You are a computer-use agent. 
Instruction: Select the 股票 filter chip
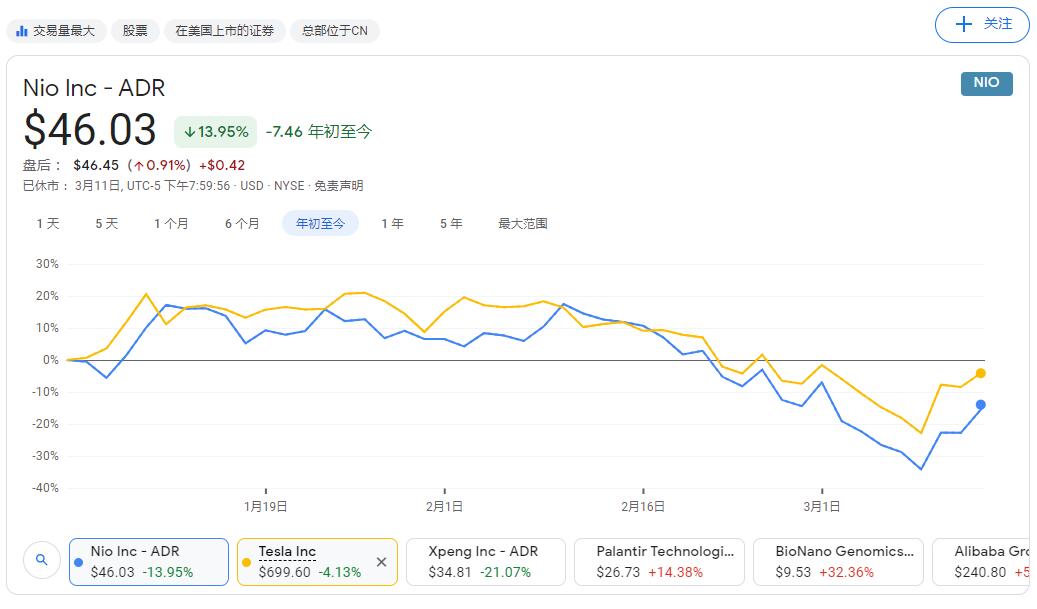(x=135, y=30)
